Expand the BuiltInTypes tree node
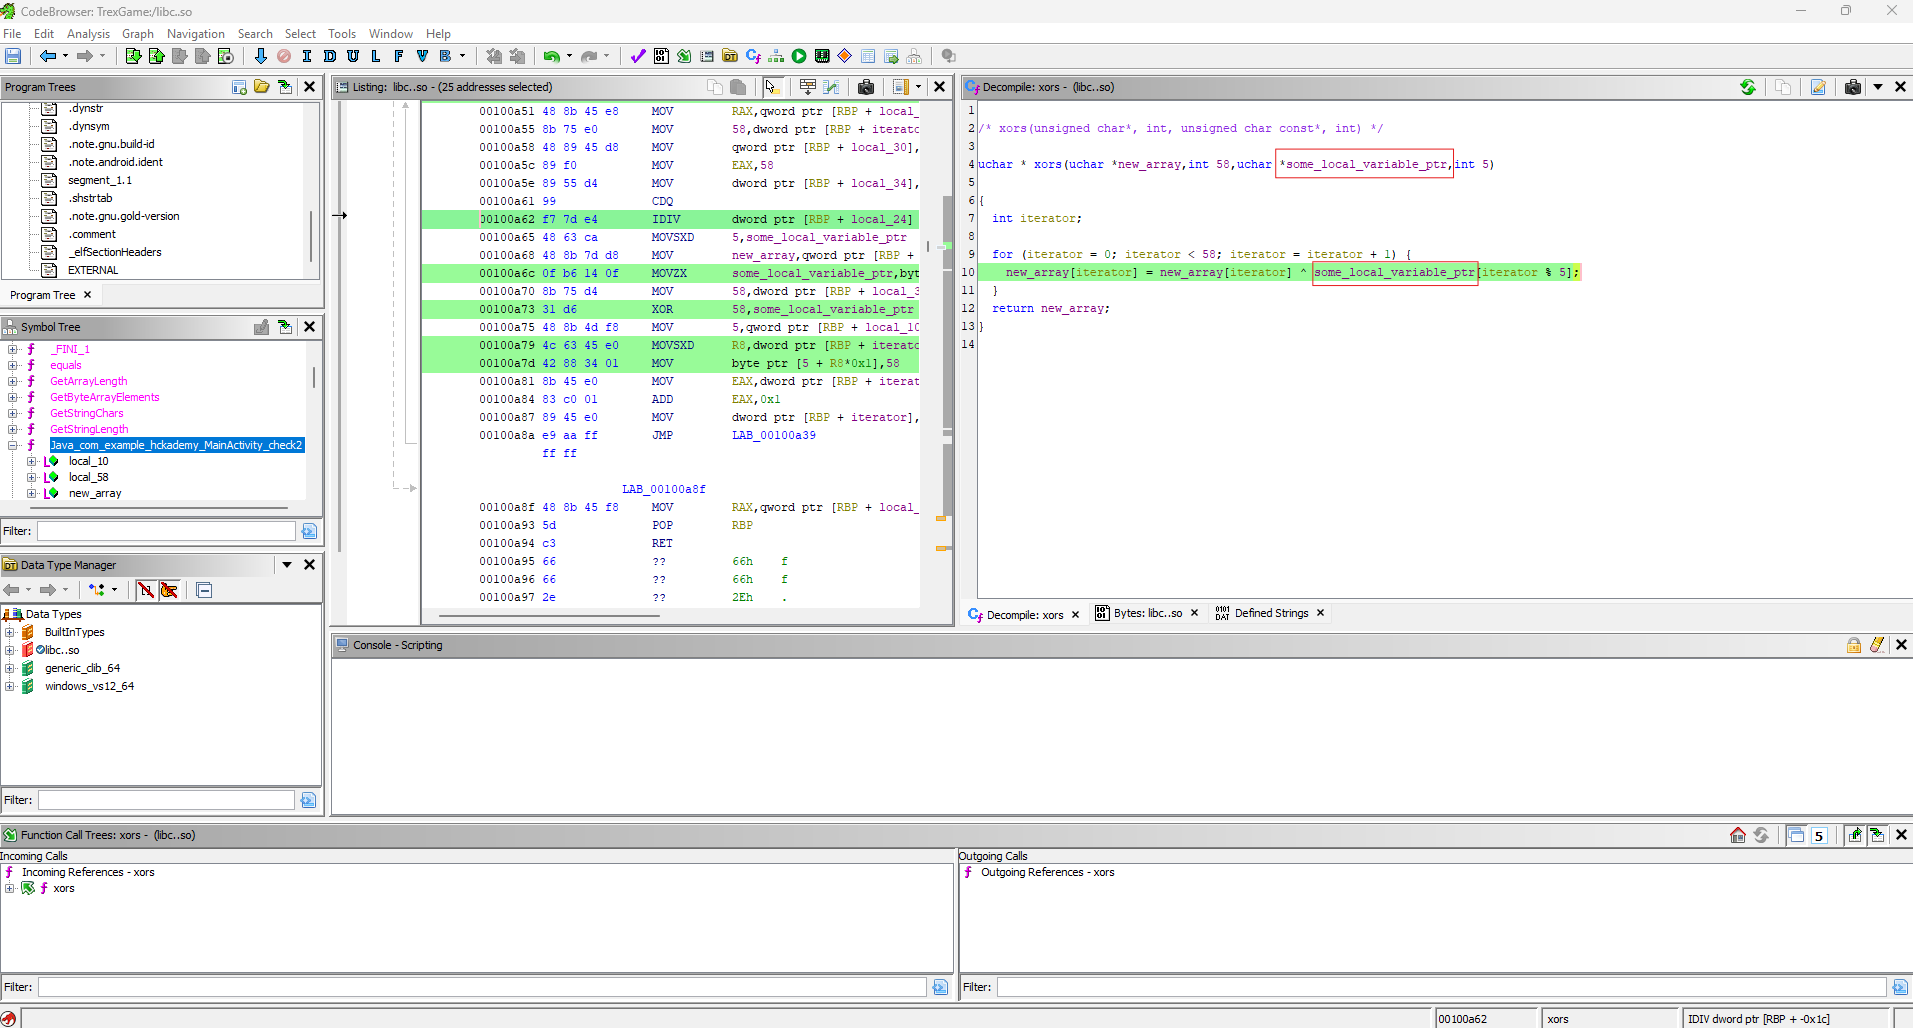This screenshot has width=1913, height=1028. 10,632
